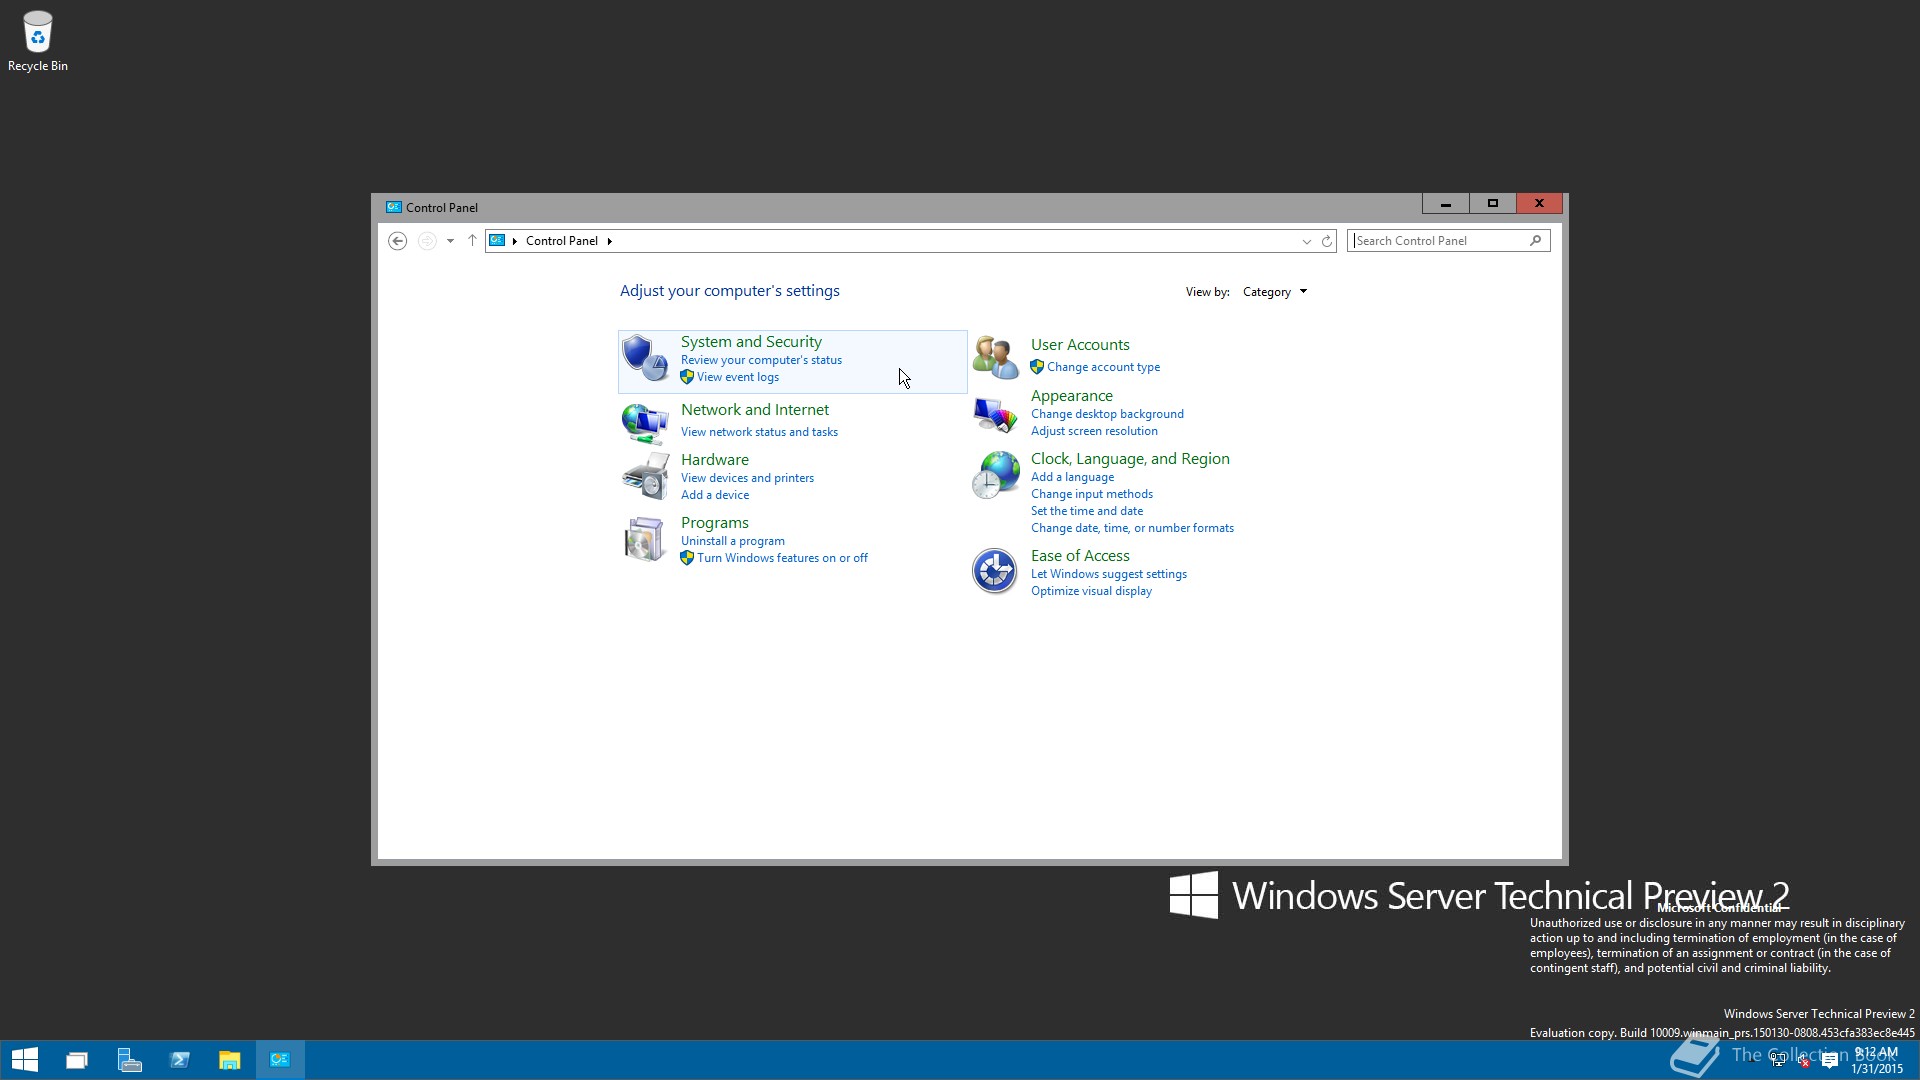Viewport: 1920px width, 1080px height.
Task: Click Review your computer's status
Action: [761, 360]
